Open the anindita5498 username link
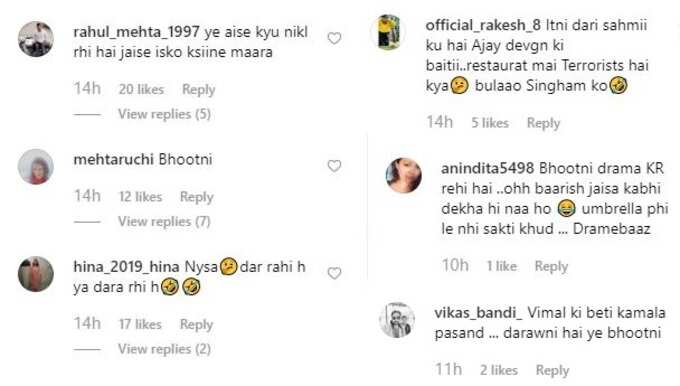The width and height of the screenshot is (680, 386). 487,168
